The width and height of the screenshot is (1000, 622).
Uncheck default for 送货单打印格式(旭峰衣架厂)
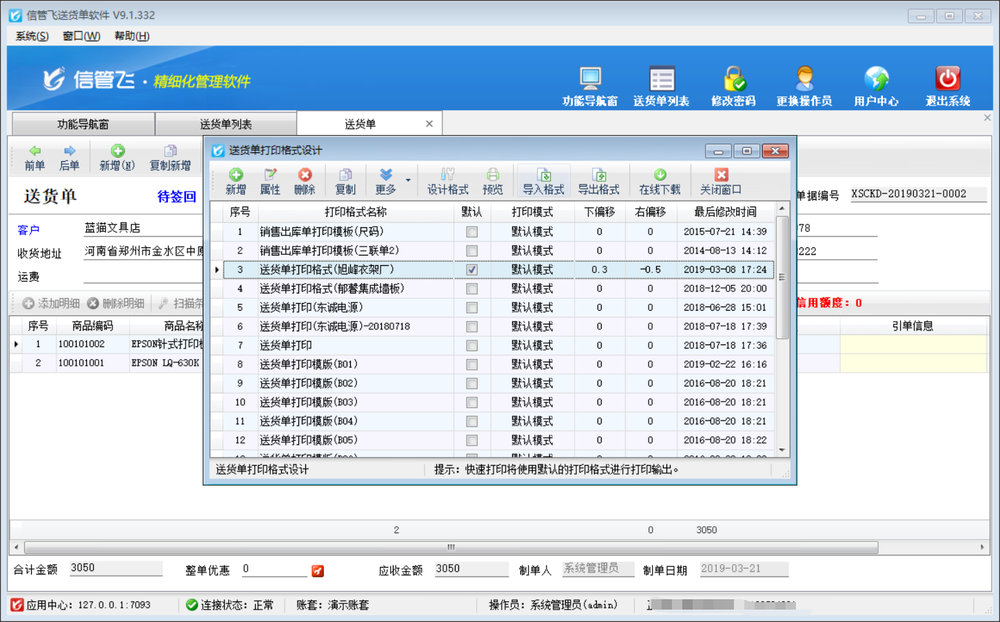click(472, 270)
